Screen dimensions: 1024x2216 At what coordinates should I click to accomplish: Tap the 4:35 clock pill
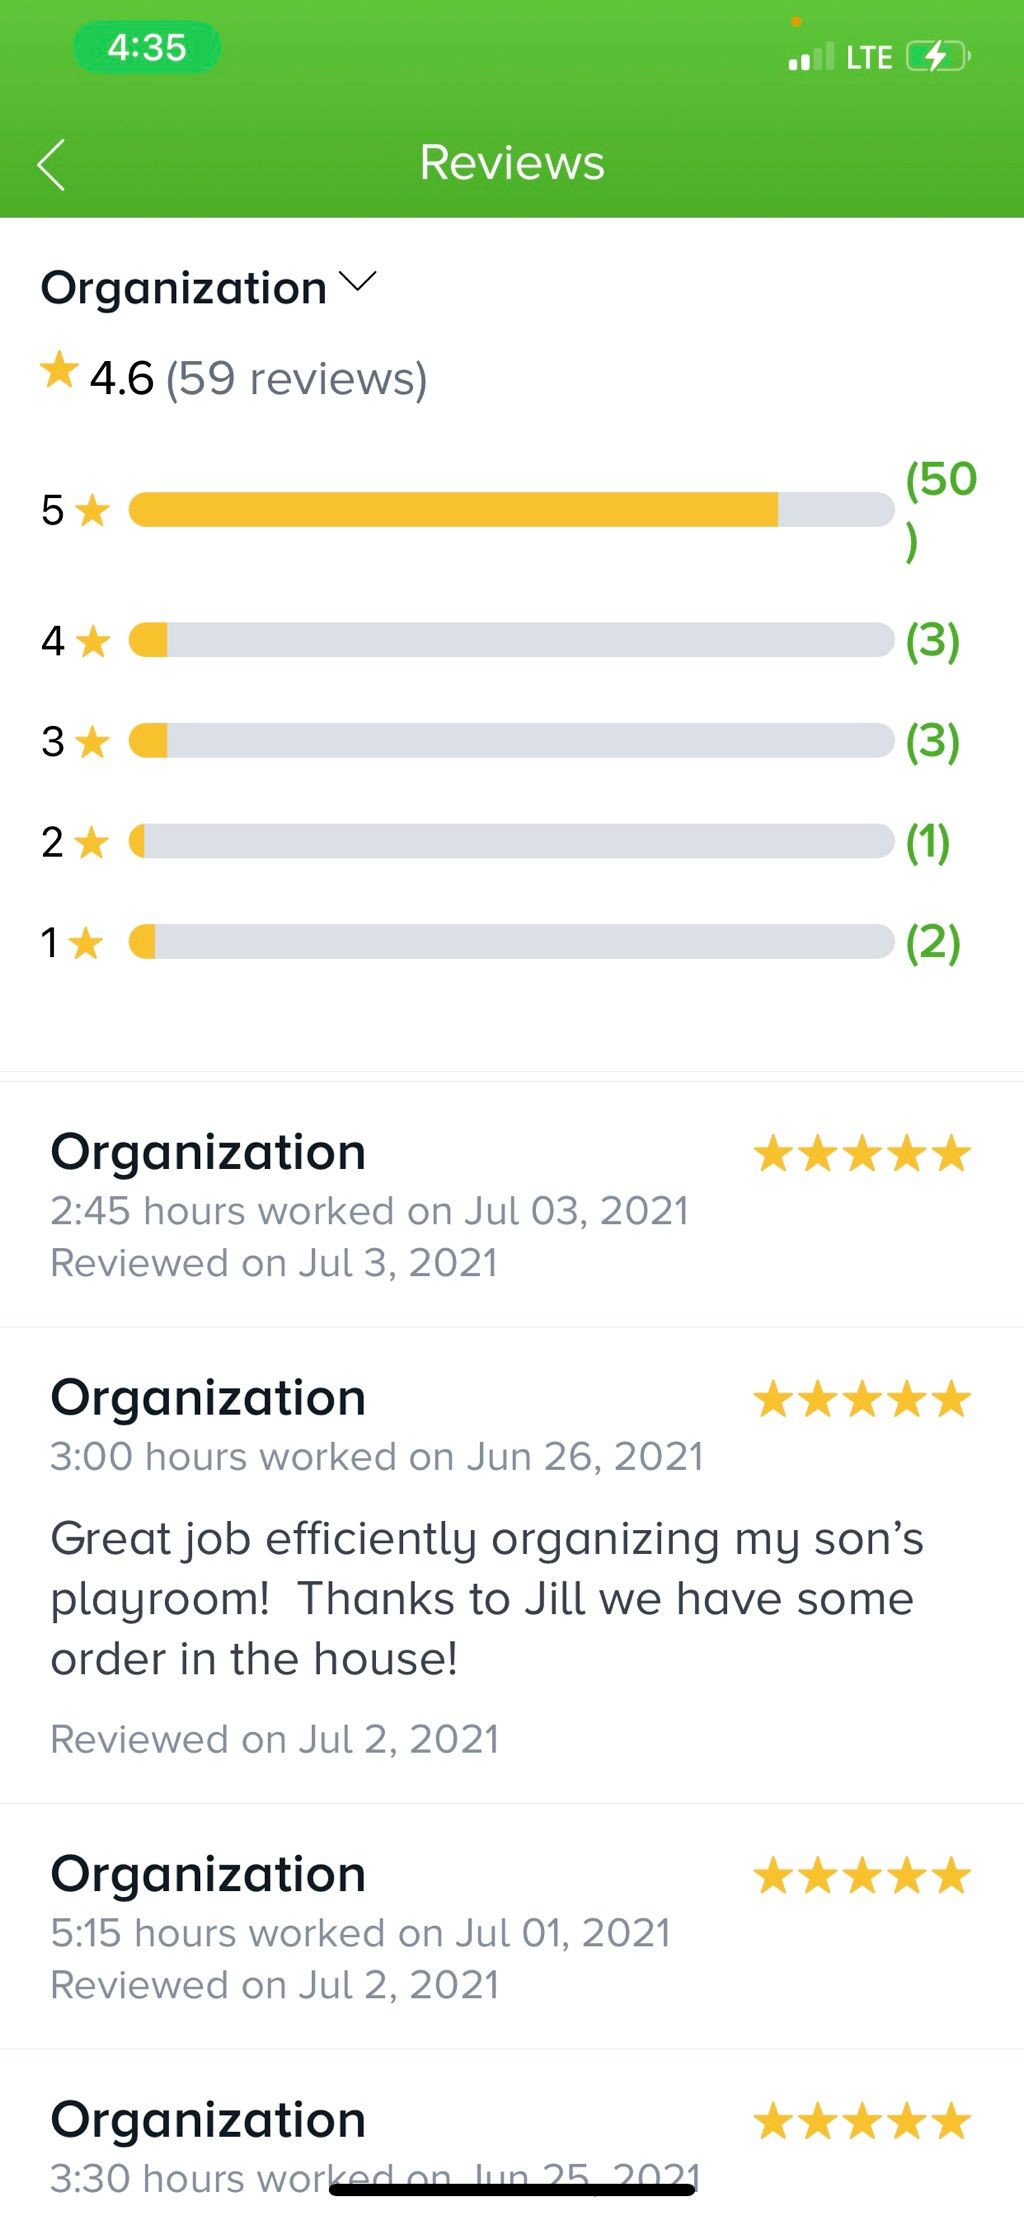coord(147,47)
